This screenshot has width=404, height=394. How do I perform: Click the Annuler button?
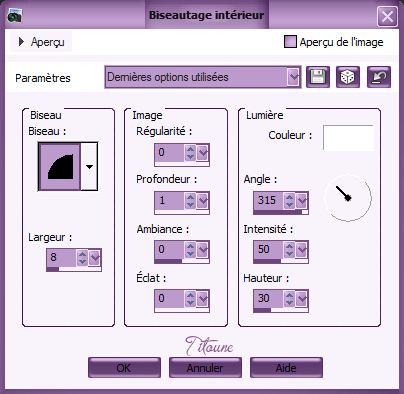[205, 368]
